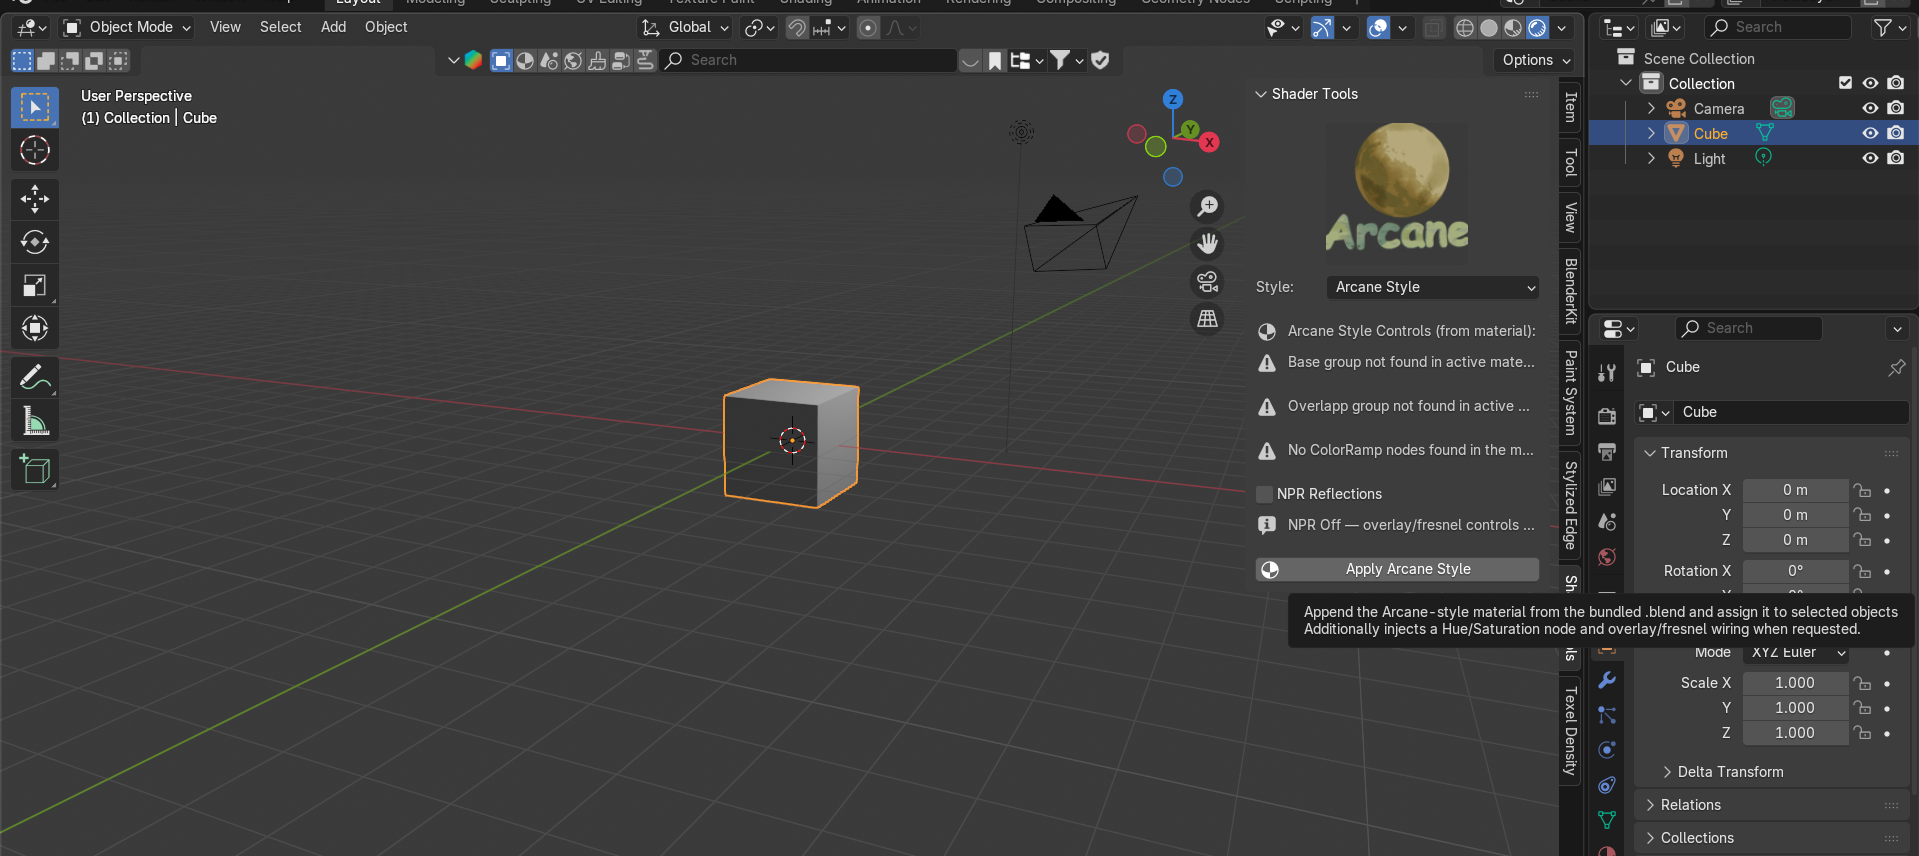Switch perspective/orthographic with the grid icon
The height and width of the screenshot is (856, 1919).
(1208, 318)
